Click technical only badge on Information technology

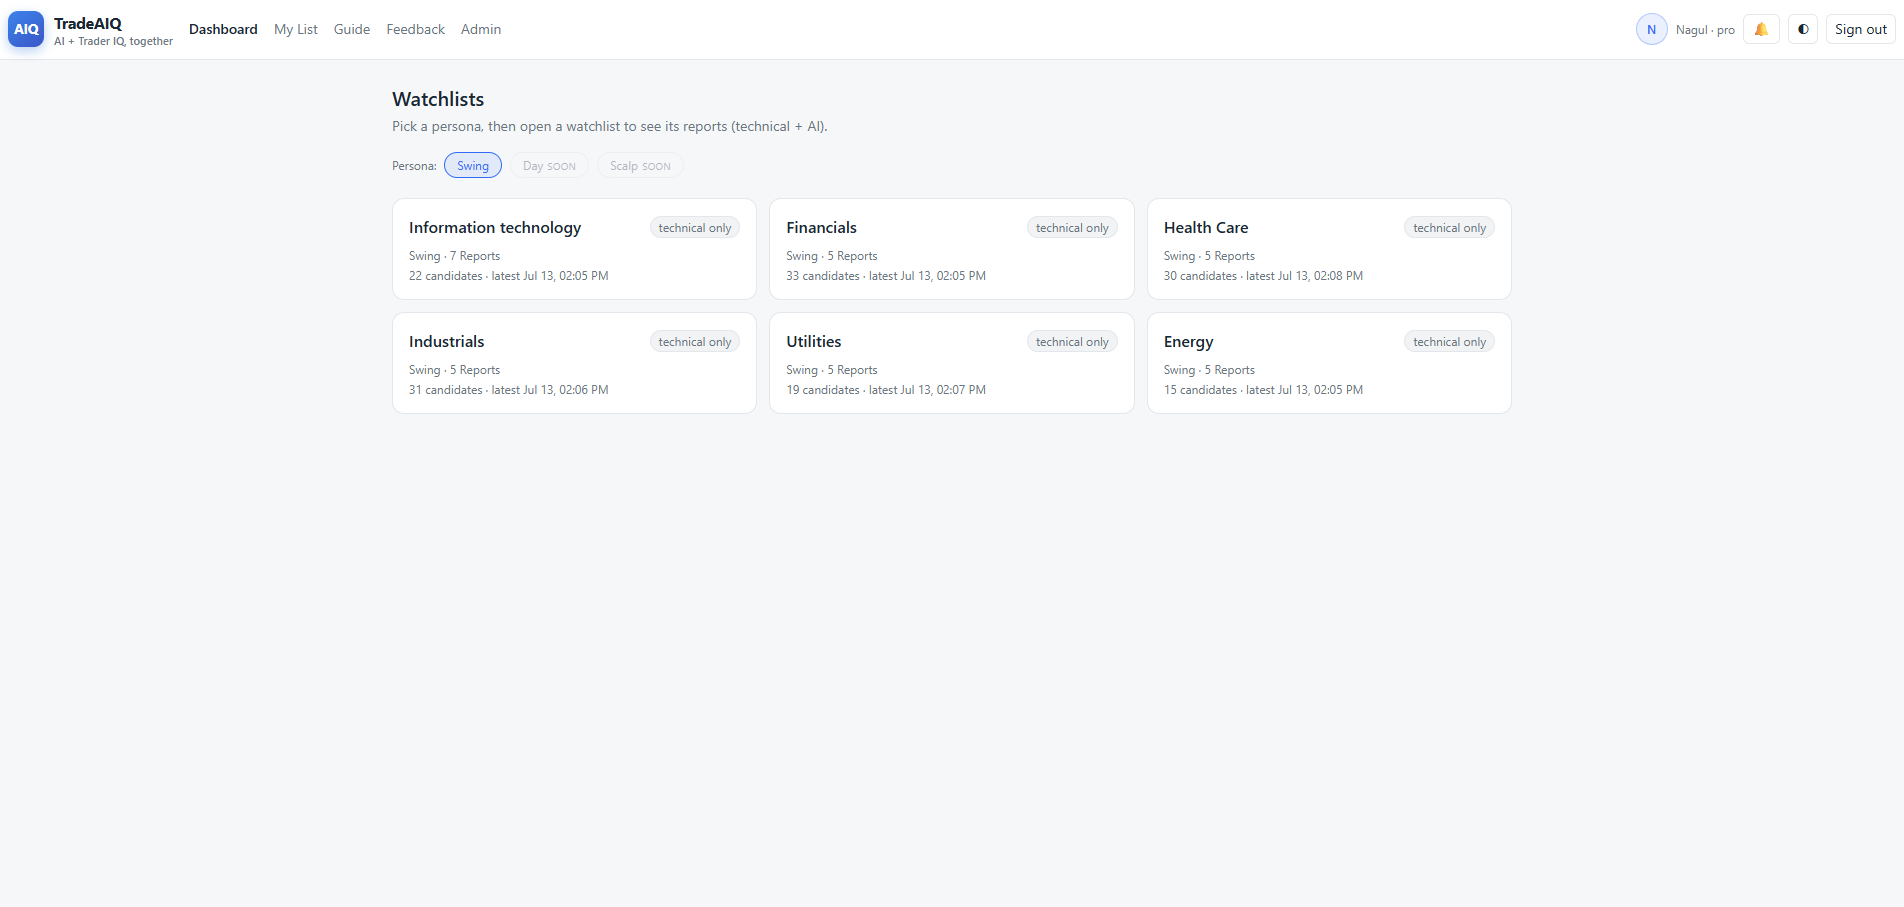coord(695,228)
